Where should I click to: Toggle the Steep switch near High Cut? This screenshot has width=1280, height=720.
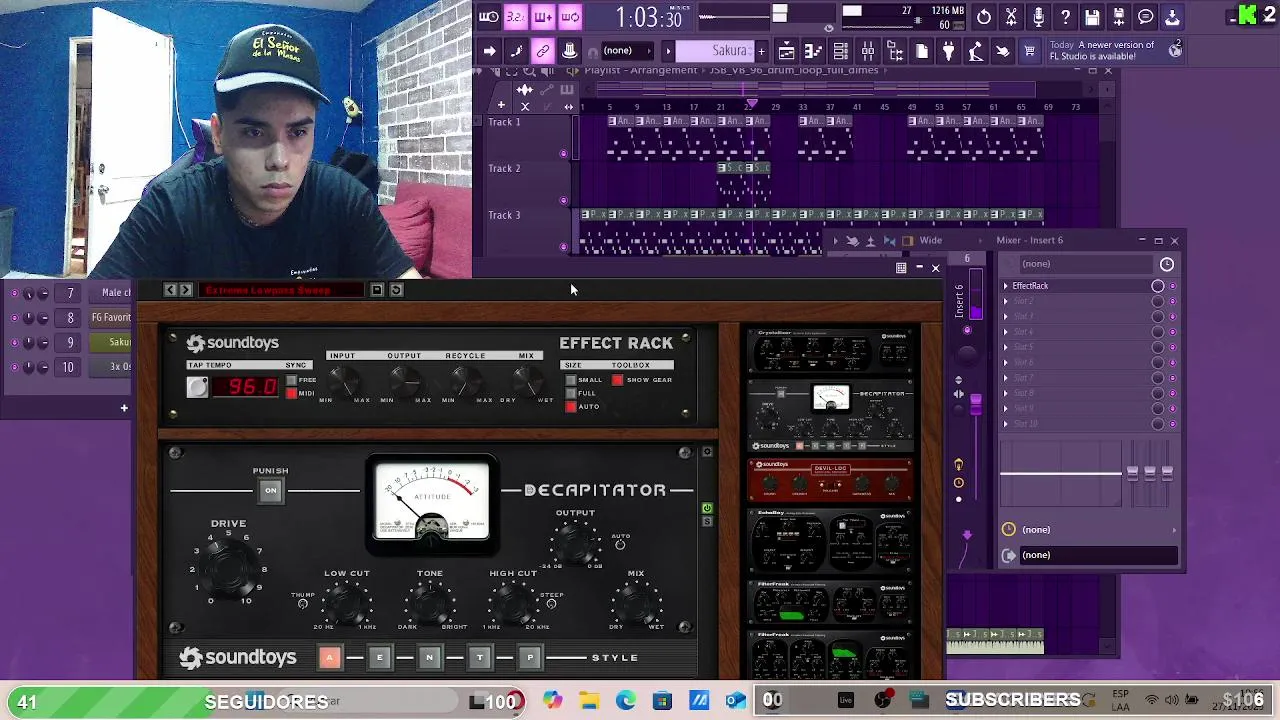551,604
